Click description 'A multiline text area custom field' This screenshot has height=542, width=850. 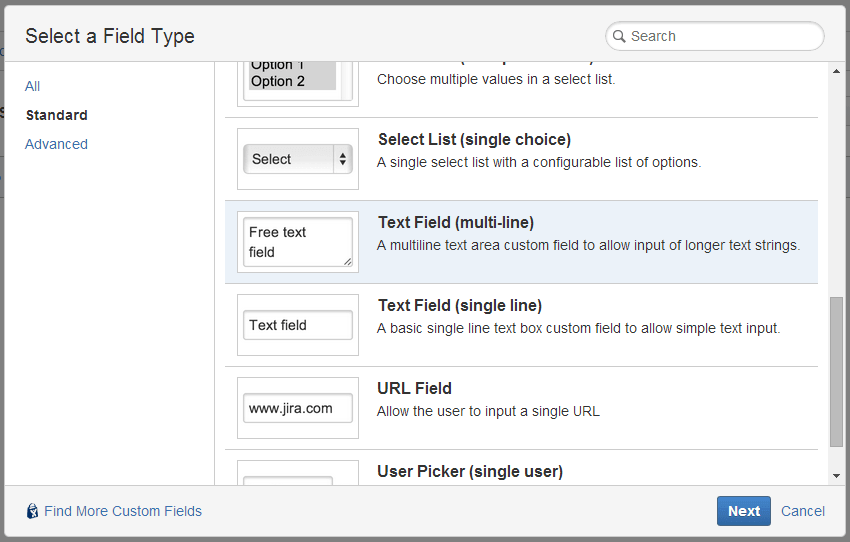[x=588, y=245]
